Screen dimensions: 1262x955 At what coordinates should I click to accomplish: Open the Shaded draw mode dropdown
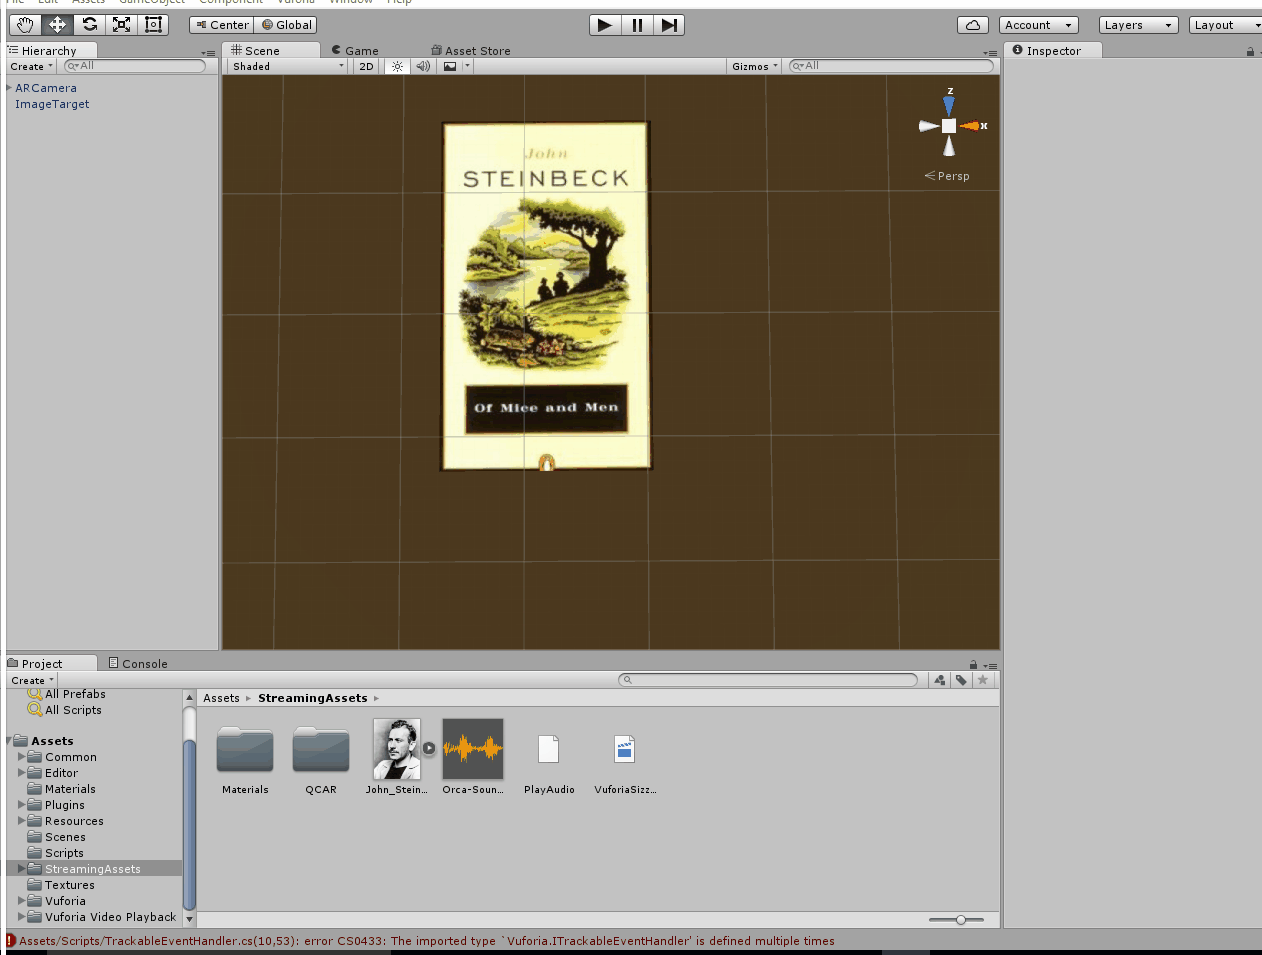(286, 65)
